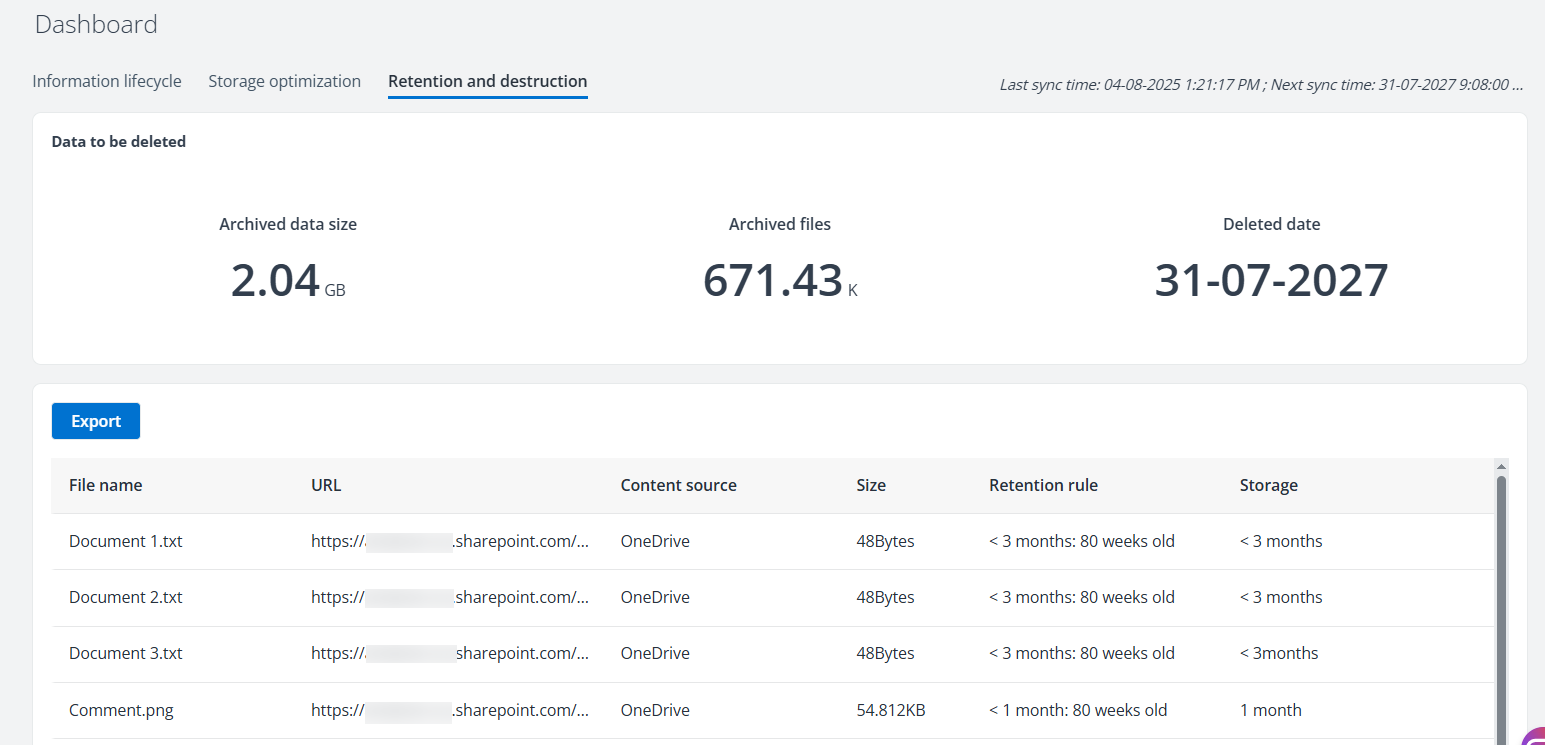Switch to the Information lifecycle tab
This screenshot has width=1545, height=745.
pyautogui.click(x=106, y=81)
